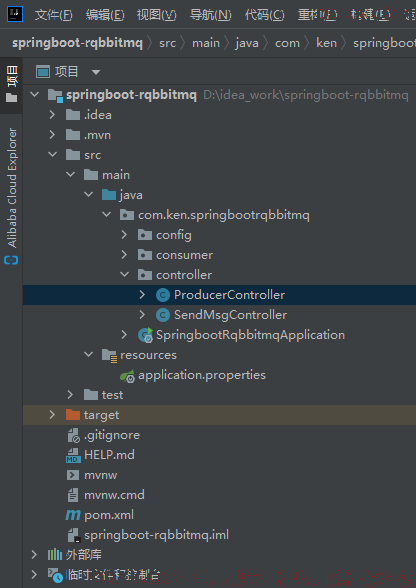Expand the consumer package
The image size is (416, 588).
pyautogui.click(x=125, y=255)
